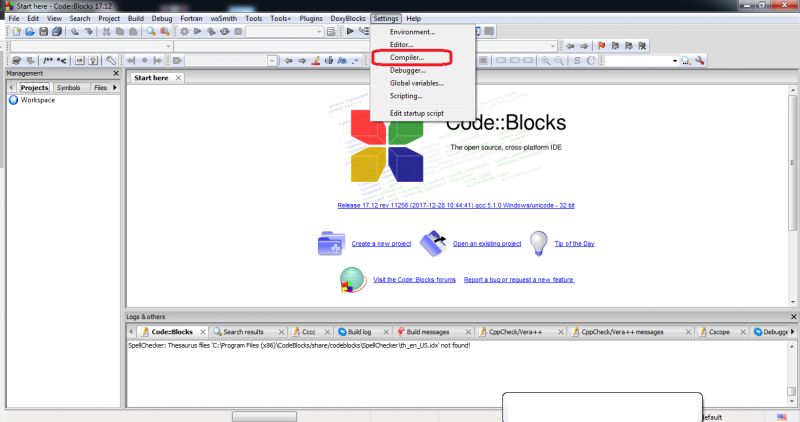Switch to the Build log tab
800x422 pixels.
pos(359,332)
